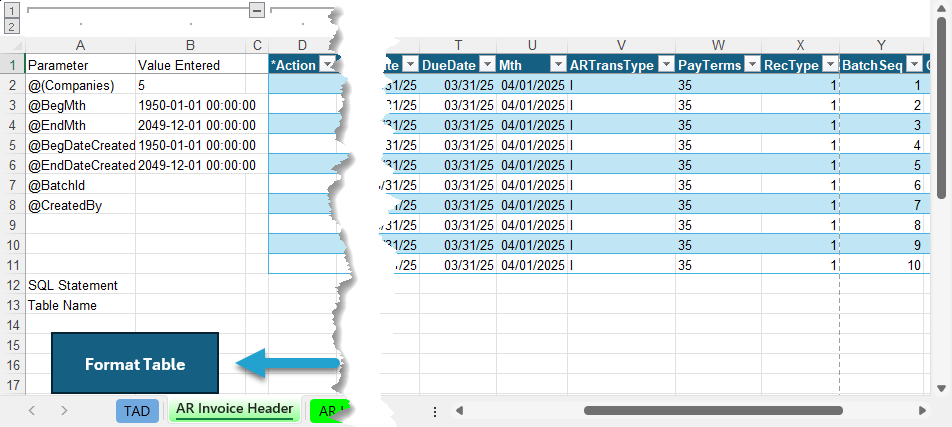
Task: Select column V header
Action: [x=621, y=46]
